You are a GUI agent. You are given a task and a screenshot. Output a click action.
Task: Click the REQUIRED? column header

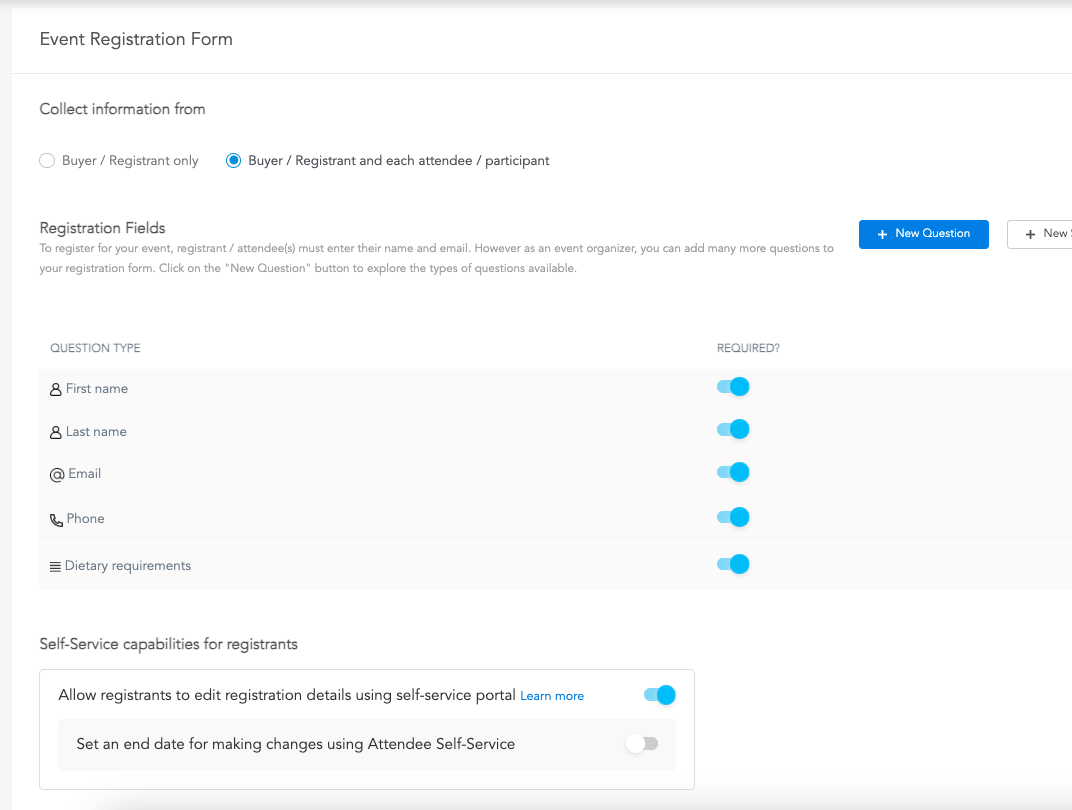pos(748,348)
